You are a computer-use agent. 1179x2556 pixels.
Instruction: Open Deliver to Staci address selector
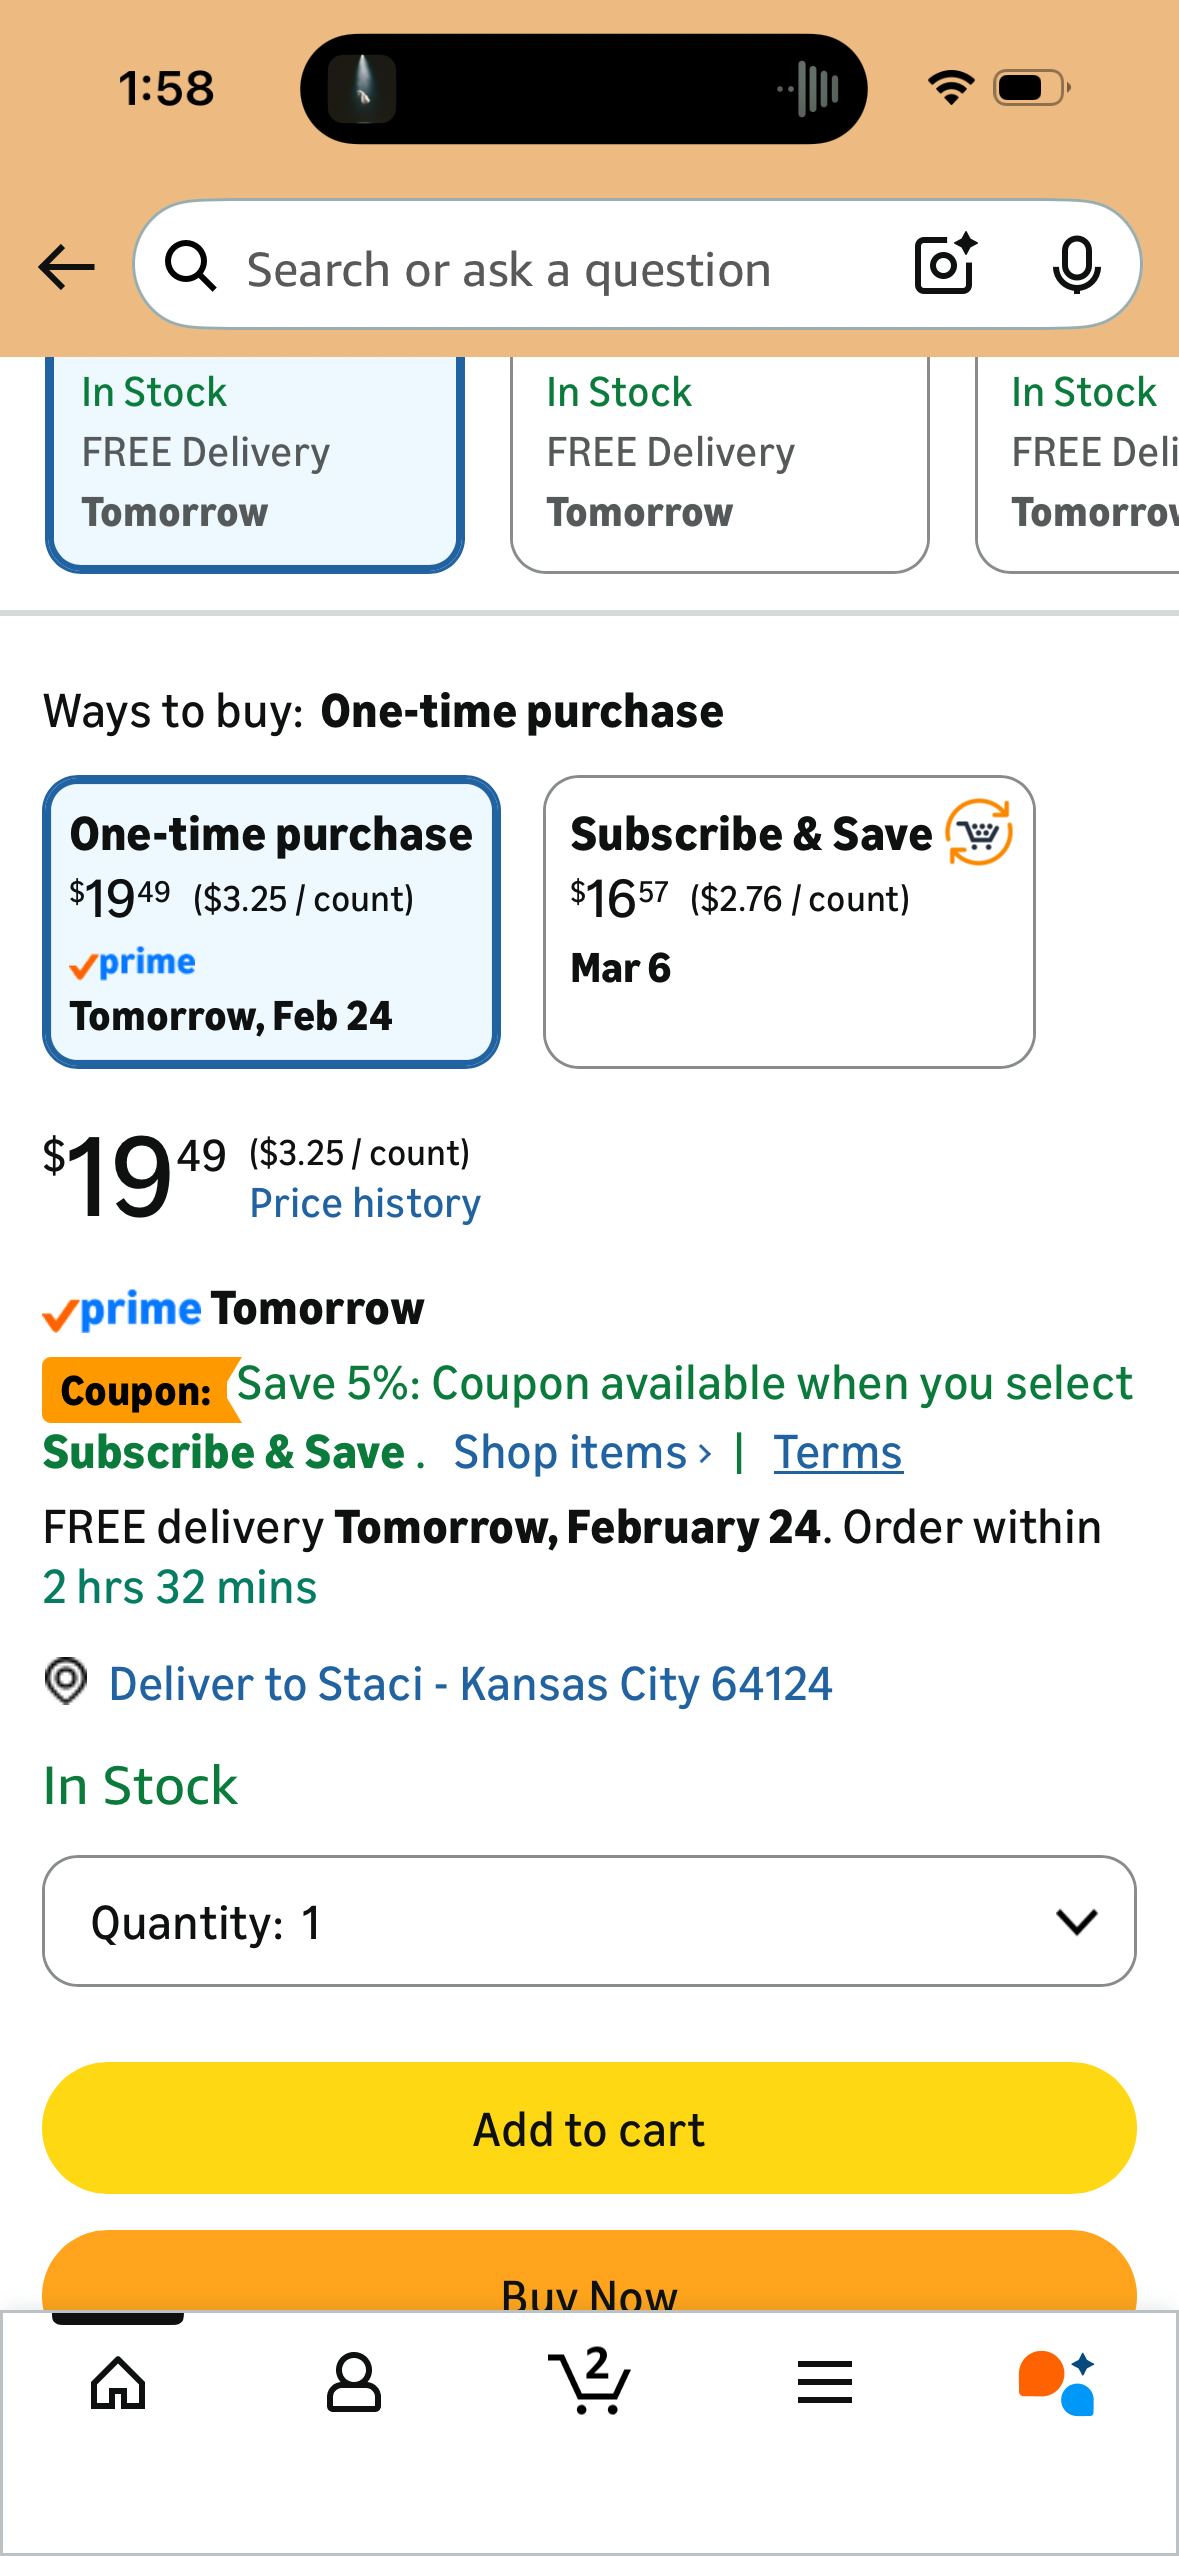click(470, 1684)
